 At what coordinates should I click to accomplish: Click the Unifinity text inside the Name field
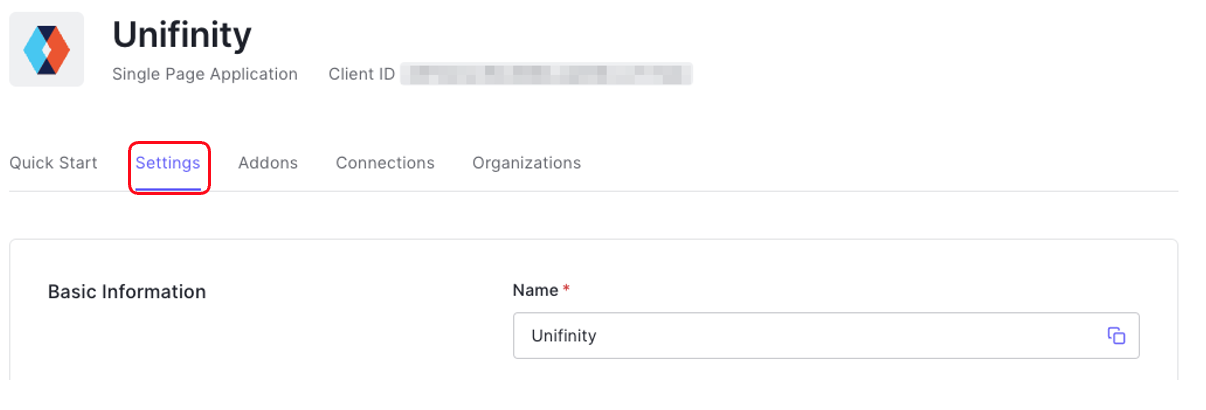(564, 336)
